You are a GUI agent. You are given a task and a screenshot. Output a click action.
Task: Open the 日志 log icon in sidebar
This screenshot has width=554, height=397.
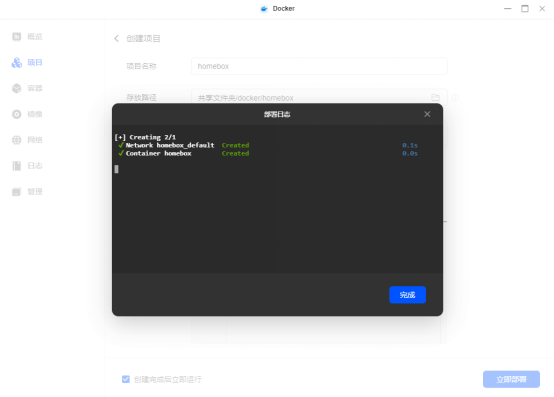pyautogui.click(x=17, y=166)
